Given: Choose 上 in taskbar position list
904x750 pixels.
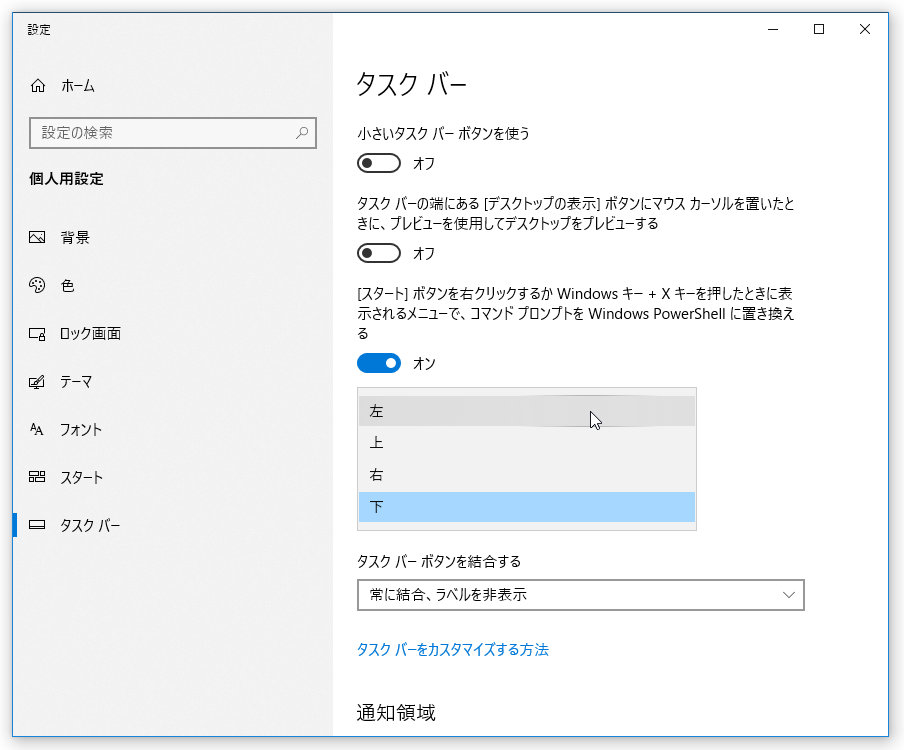Looking at the screenshot, I should 526,443.
